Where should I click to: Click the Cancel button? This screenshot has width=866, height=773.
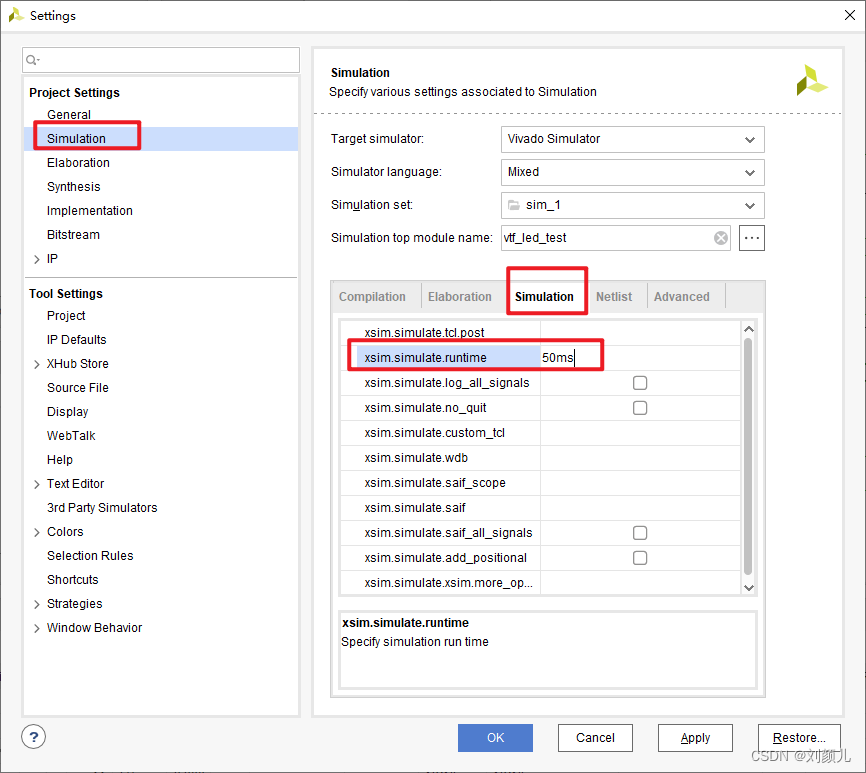coord(595,738)
